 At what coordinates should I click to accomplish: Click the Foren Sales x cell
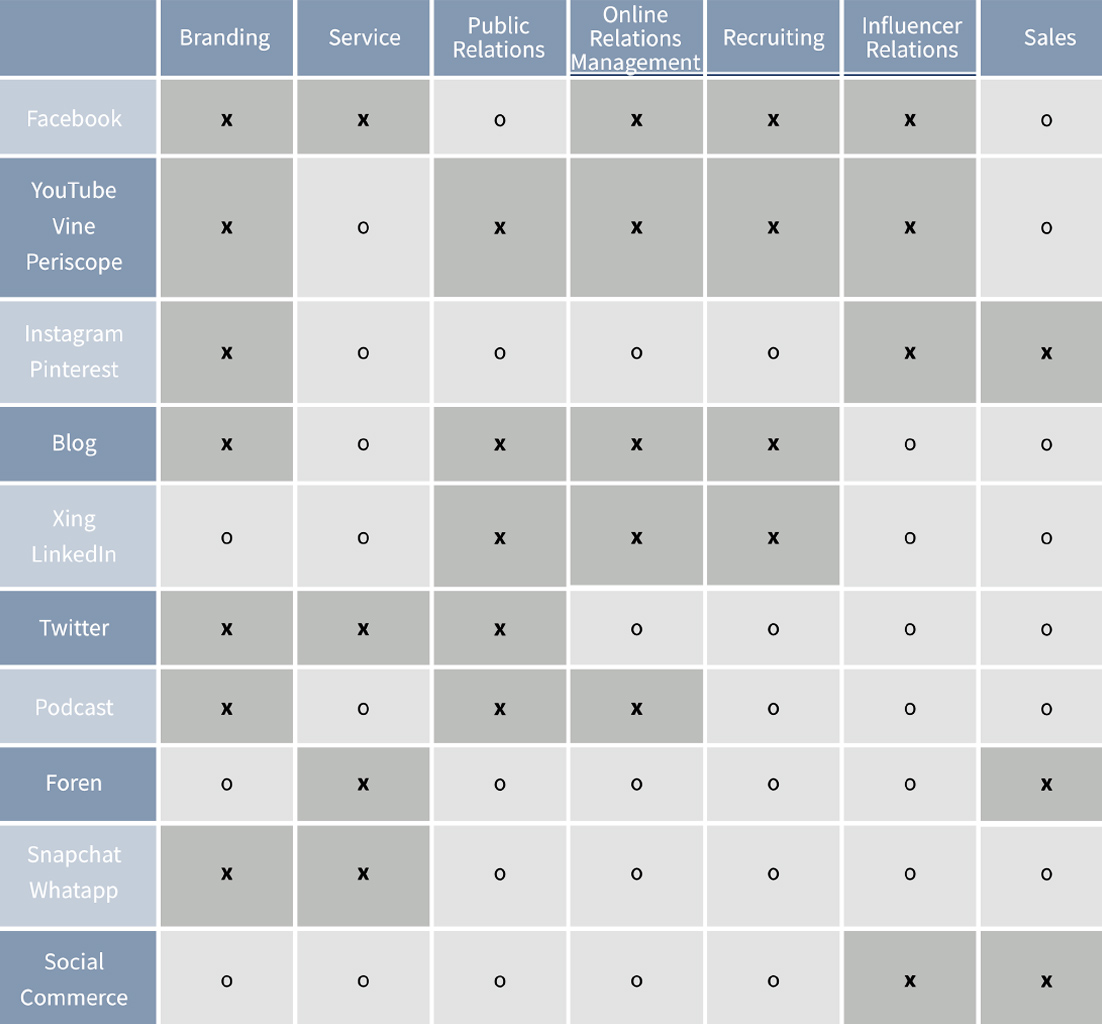tap(1046, 784)
